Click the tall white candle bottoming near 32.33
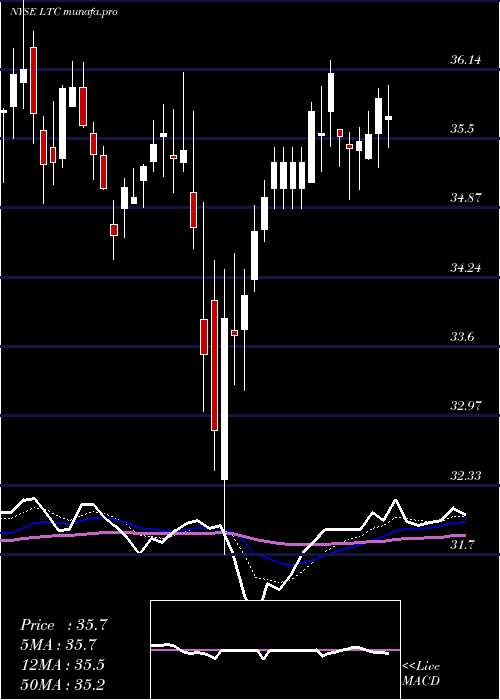Screen dimensions: 500x700 point(224,399)
